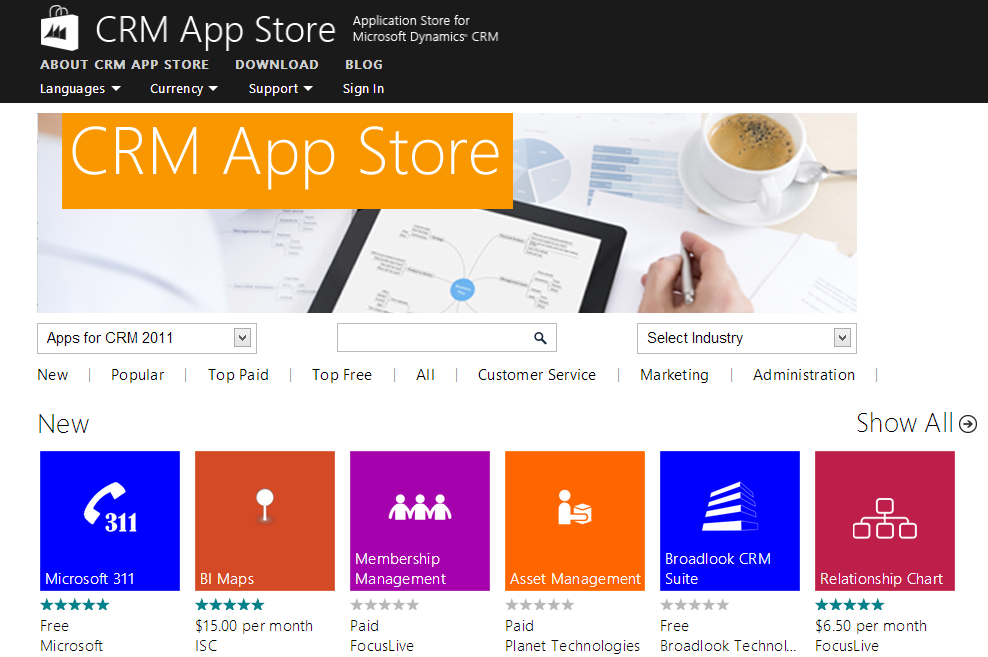Select the Marketing category filter

[674, 375]
